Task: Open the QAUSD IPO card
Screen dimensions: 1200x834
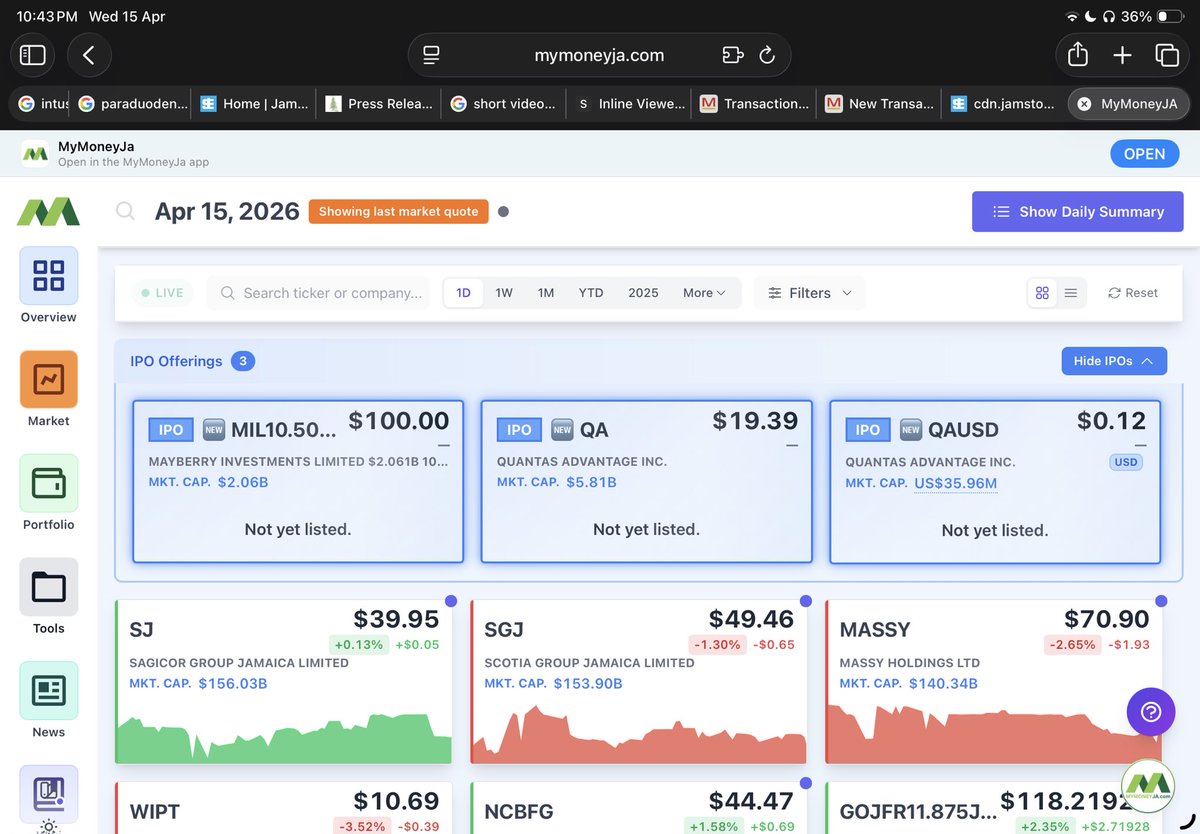Action: click(x=995, y=482)
